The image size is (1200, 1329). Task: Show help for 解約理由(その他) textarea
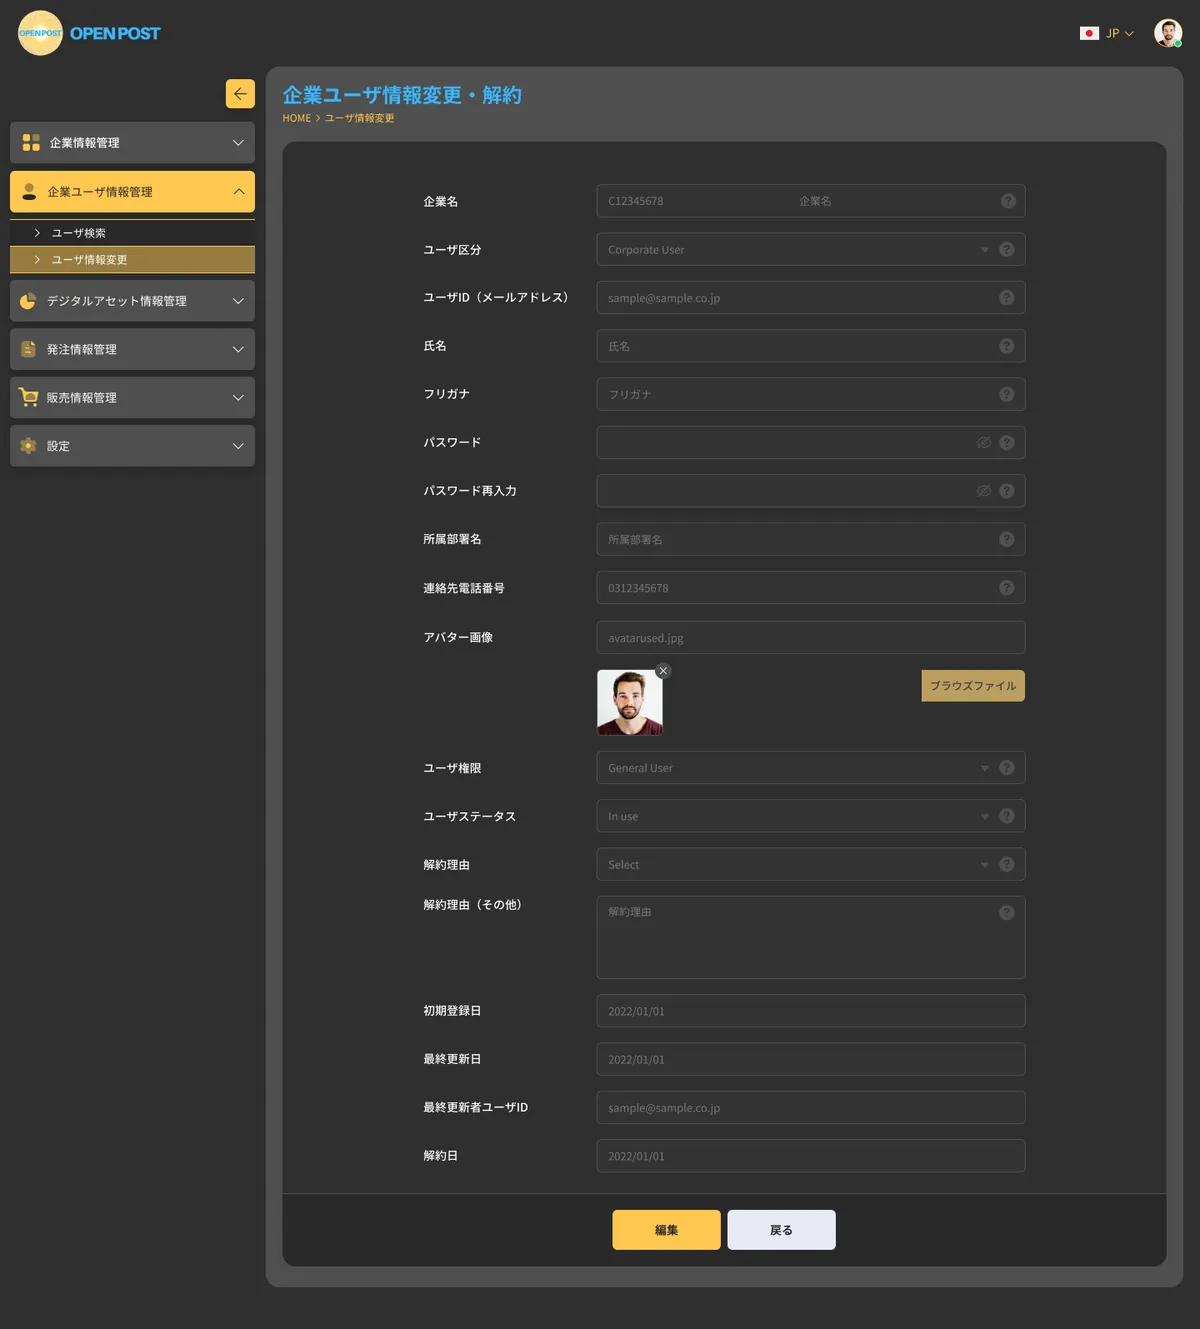[x=1007, y=912]
